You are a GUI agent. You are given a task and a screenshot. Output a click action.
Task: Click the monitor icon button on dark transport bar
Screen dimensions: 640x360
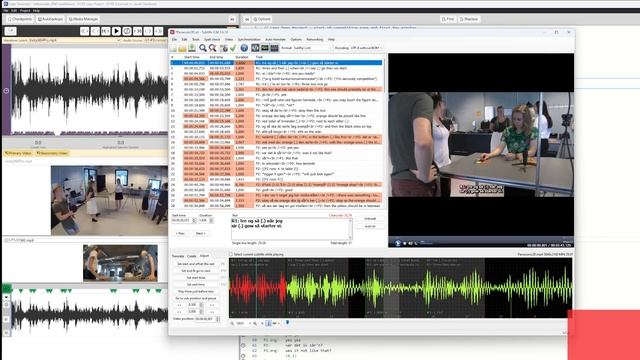[11, 31]
